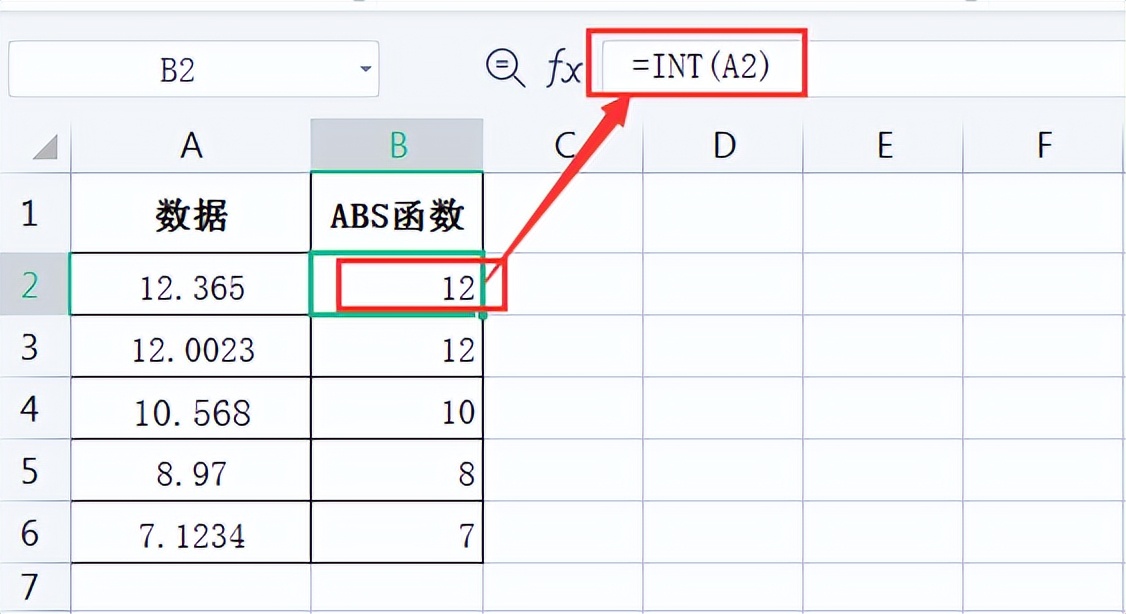Select column D header
Image resolution: width=1126 pixels, height=614 pixels.
[x=723, y=146]
